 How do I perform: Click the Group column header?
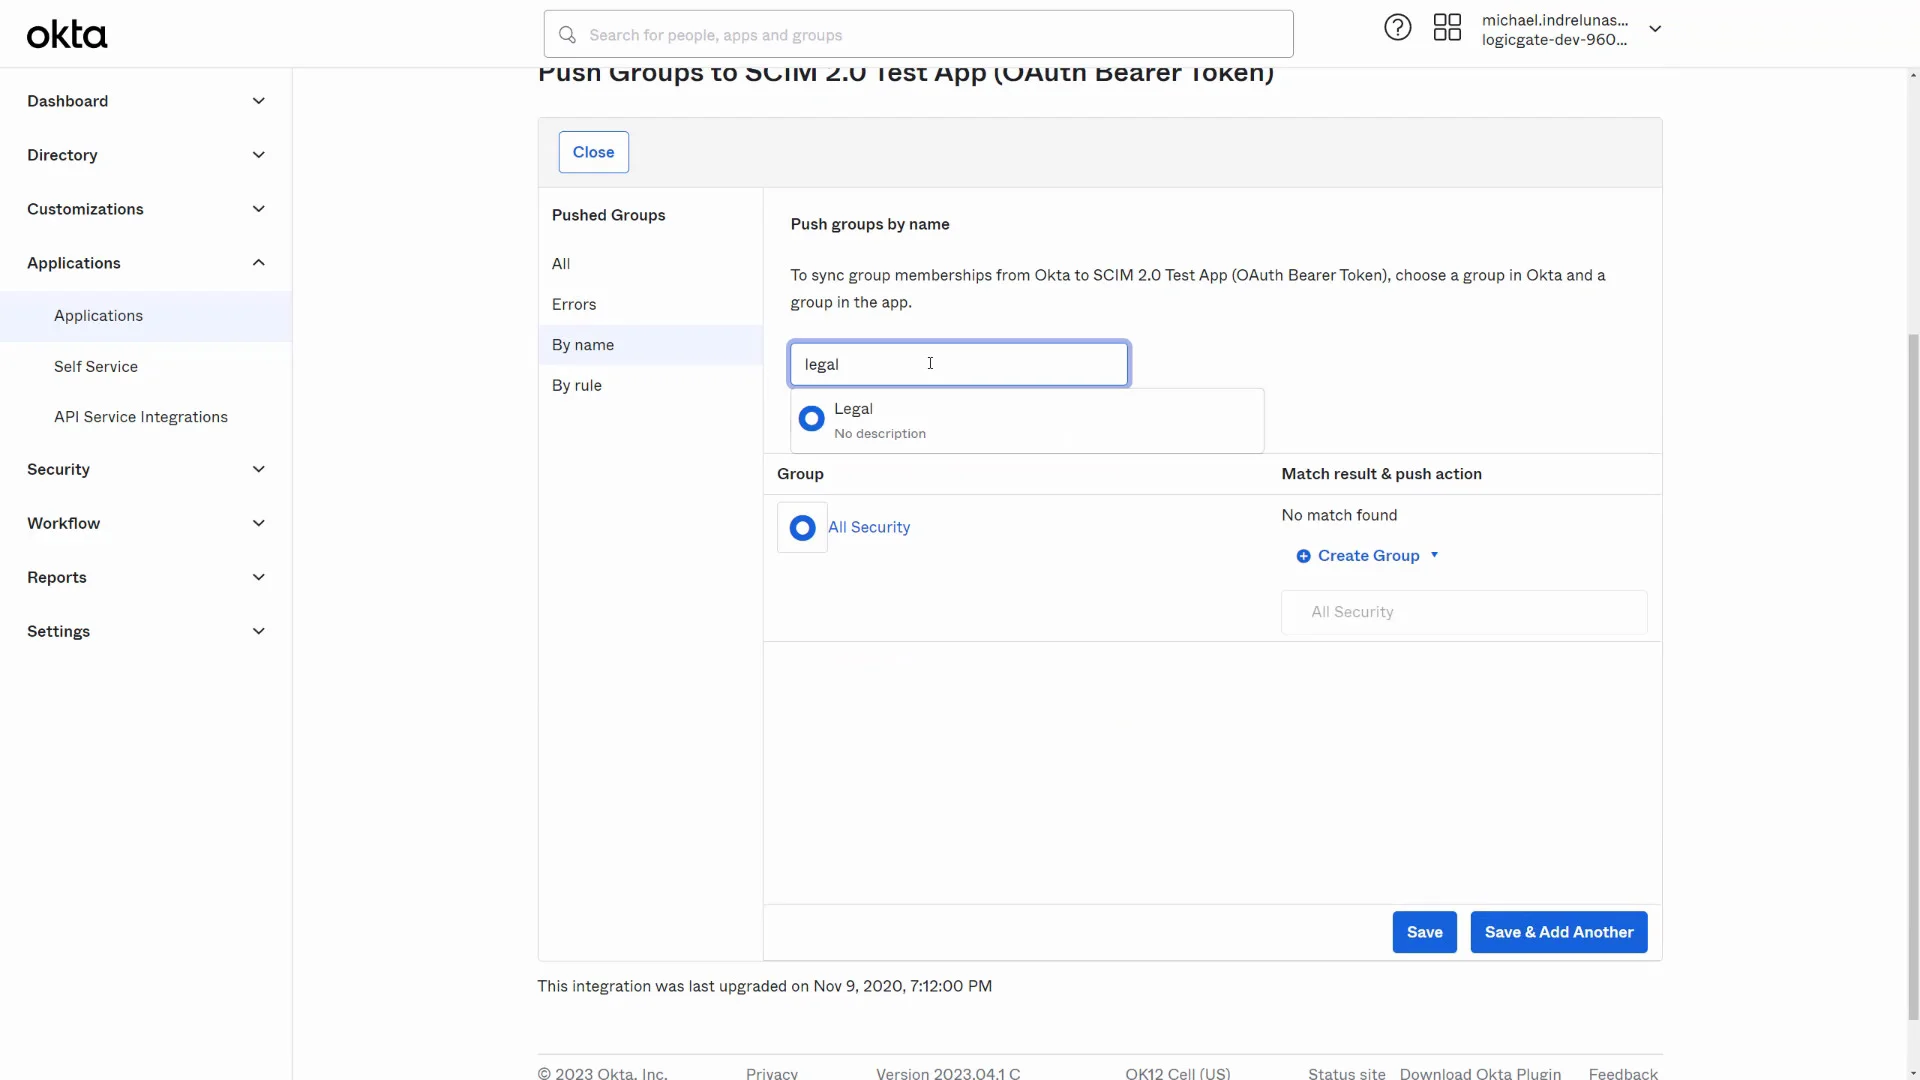coord(800,474)
